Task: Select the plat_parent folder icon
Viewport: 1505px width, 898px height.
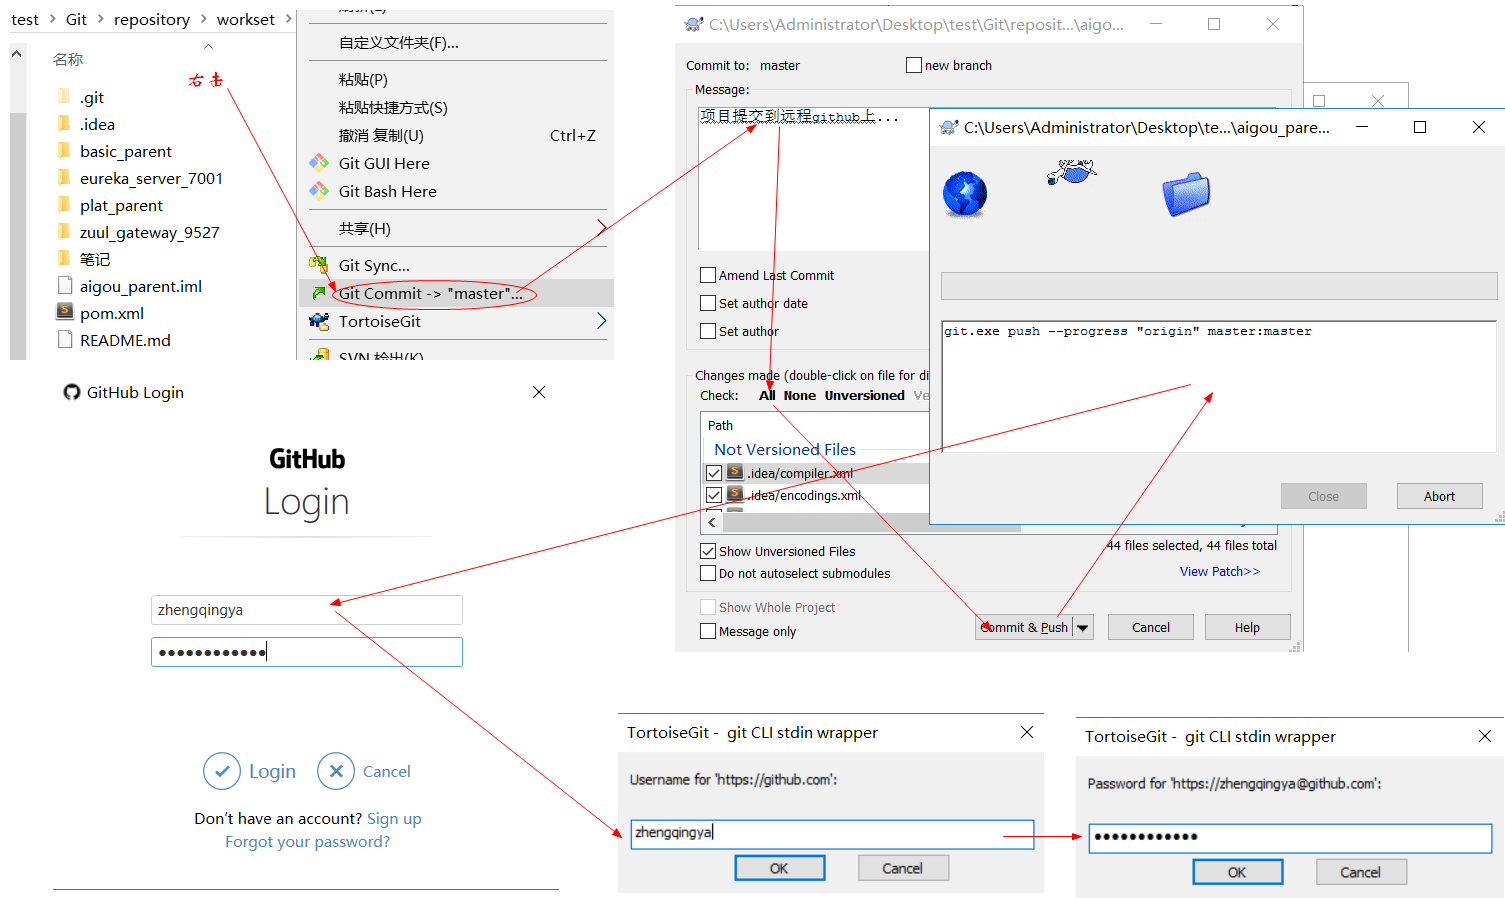Action: point(65,205)
